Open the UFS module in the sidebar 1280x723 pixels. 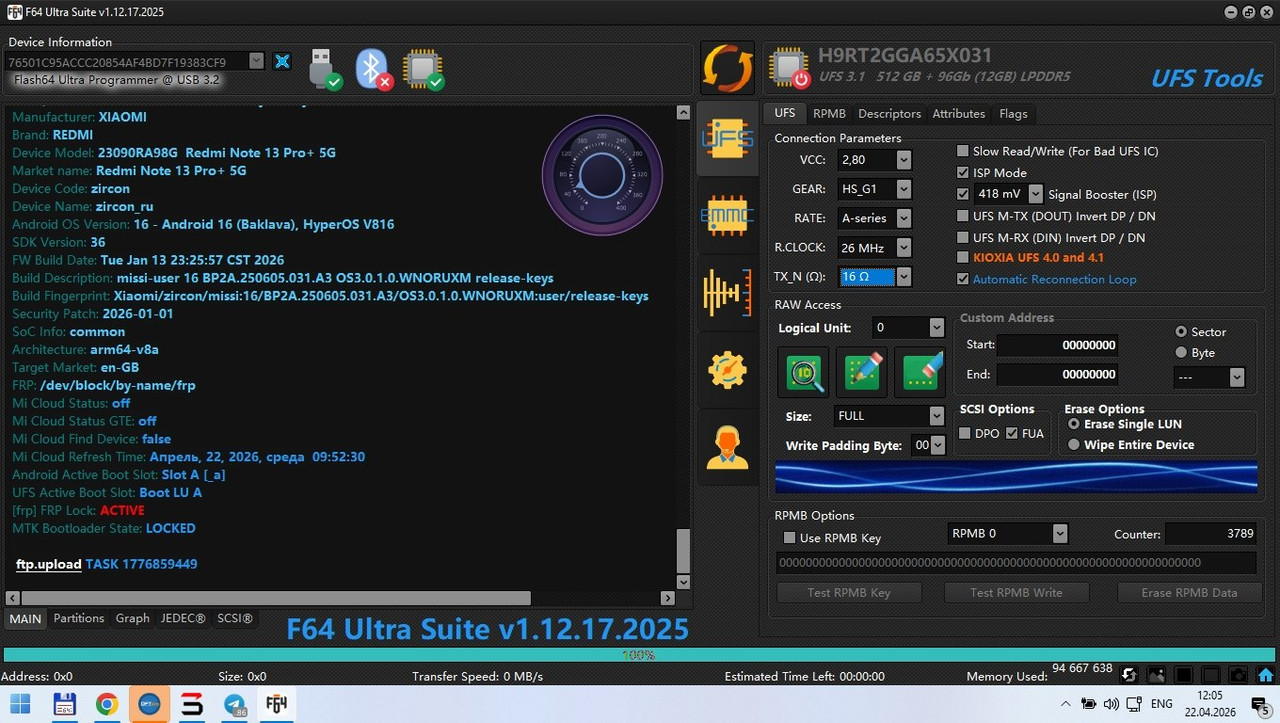click(727, 139)
